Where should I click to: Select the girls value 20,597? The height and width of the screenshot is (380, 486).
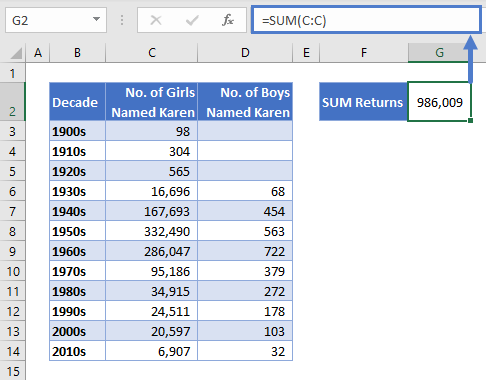[x=152, y=331]
